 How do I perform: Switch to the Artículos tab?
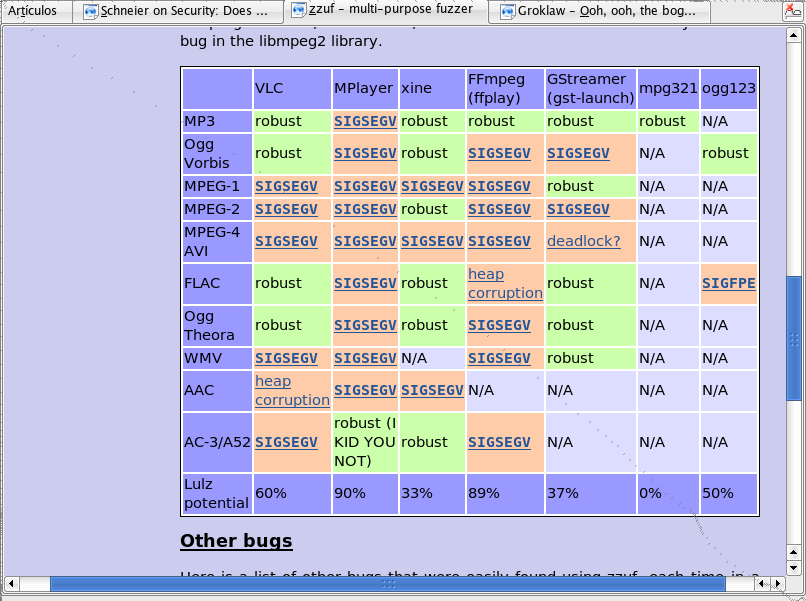pyautogui.click(x=35, y=11)
